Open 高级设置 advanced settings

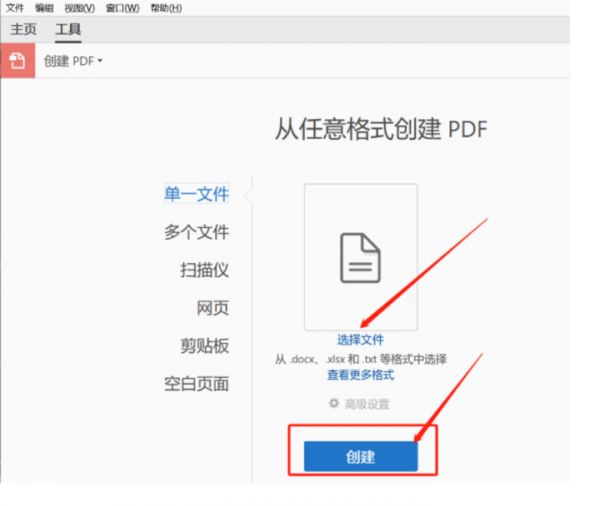pos(367,404)
